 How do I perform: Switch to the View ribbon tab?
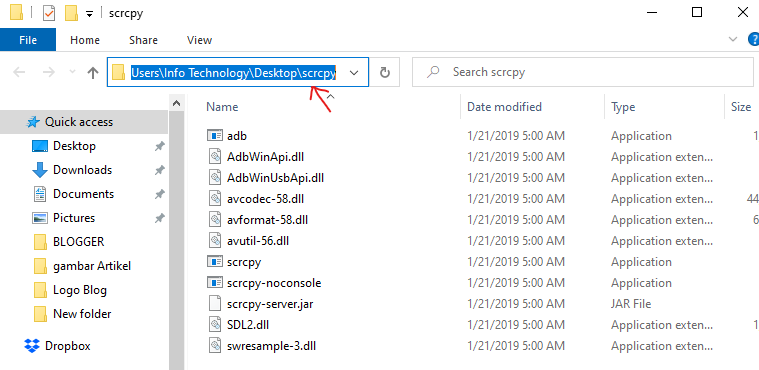coord(199,40)
